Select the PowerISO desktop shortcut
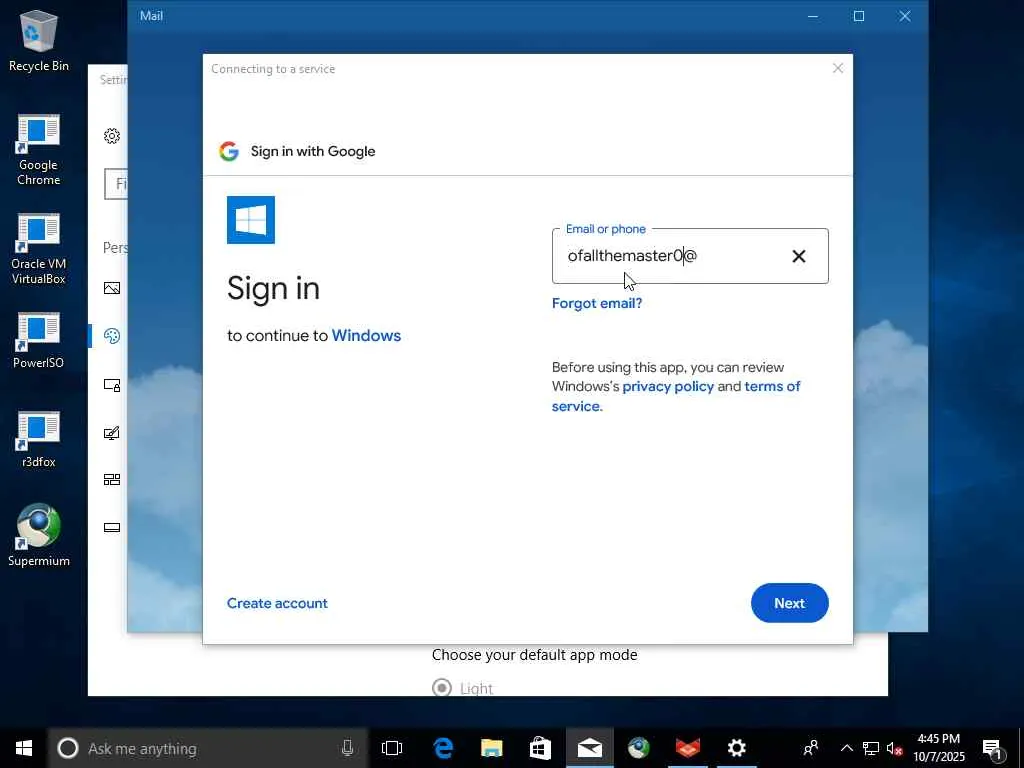The height and width of the screenshot is (768, 1024). tap(39, 340)
